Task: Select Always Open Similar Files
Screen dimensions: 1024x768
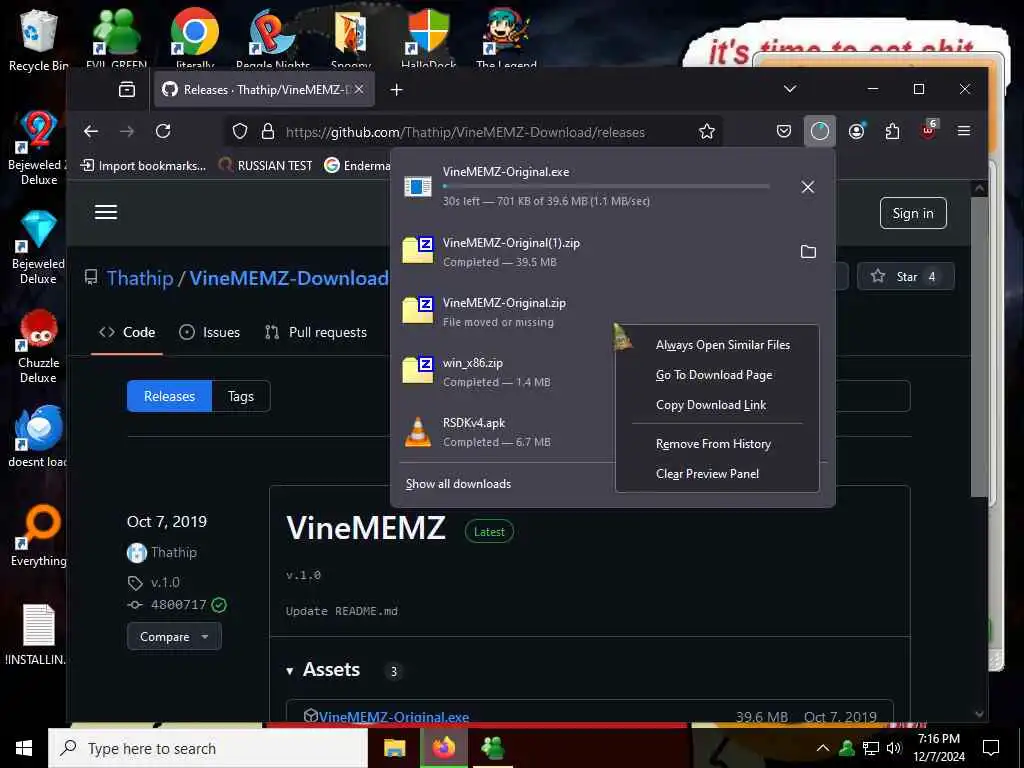Action: point(722,345)
